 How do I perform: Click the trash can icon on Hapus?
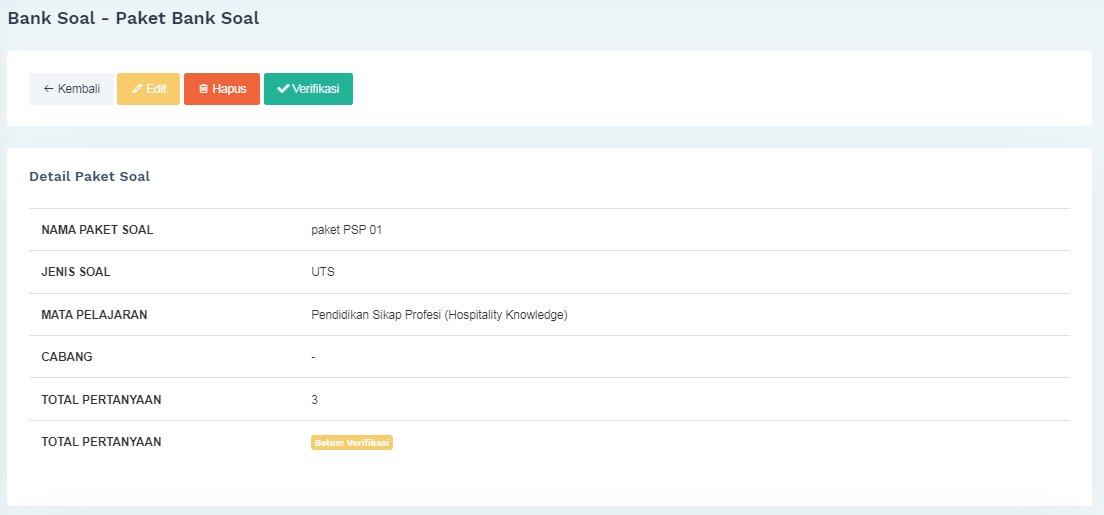click(203, 89)
